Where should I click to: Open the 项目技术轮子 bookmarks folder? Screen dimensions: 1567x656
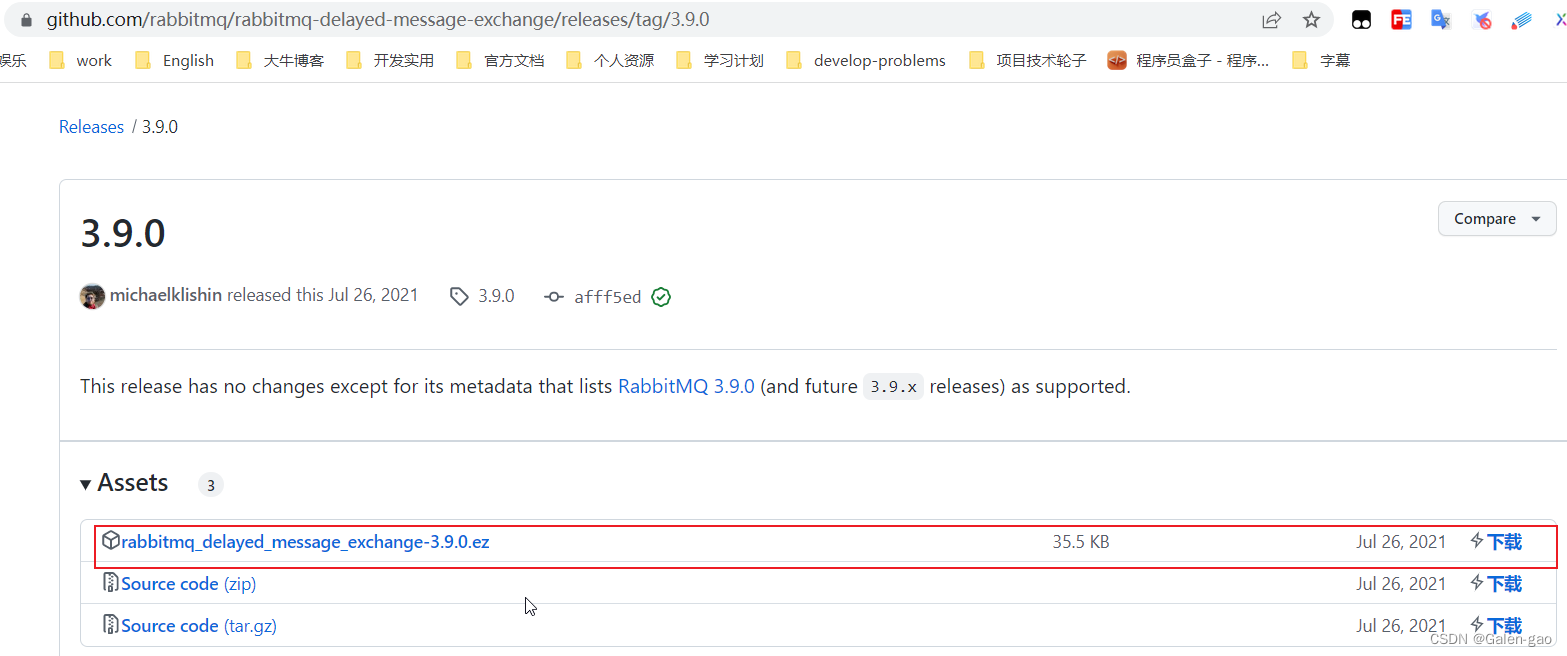(x=1028, y=61)
